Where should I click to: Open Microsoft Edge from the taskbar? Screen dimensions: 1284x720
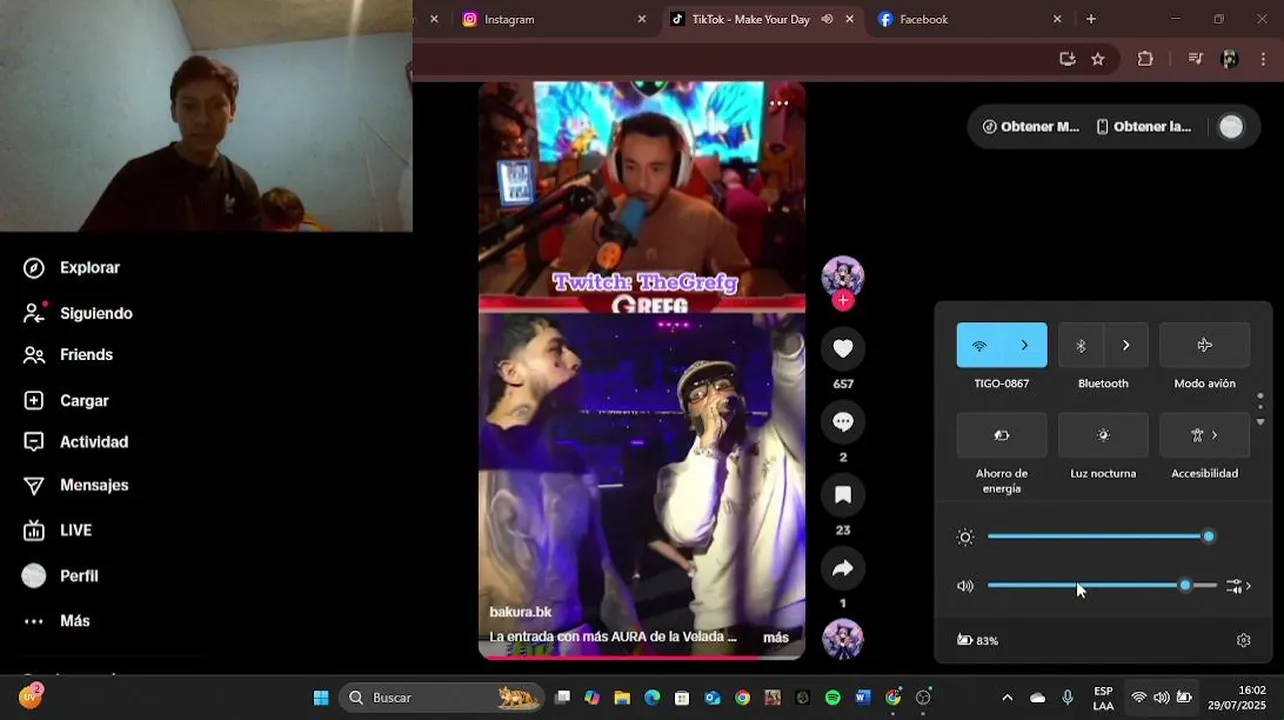tap(652, 698)
